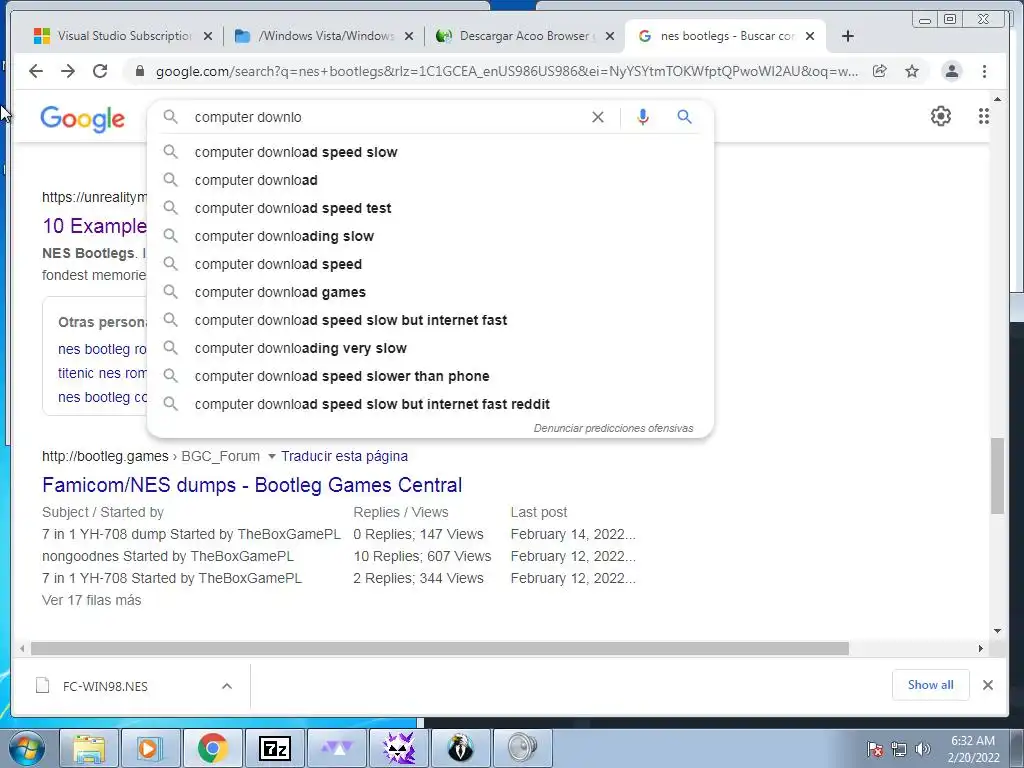
Task: Click Traducir esta página link
Action: click(x=344, y=456)
